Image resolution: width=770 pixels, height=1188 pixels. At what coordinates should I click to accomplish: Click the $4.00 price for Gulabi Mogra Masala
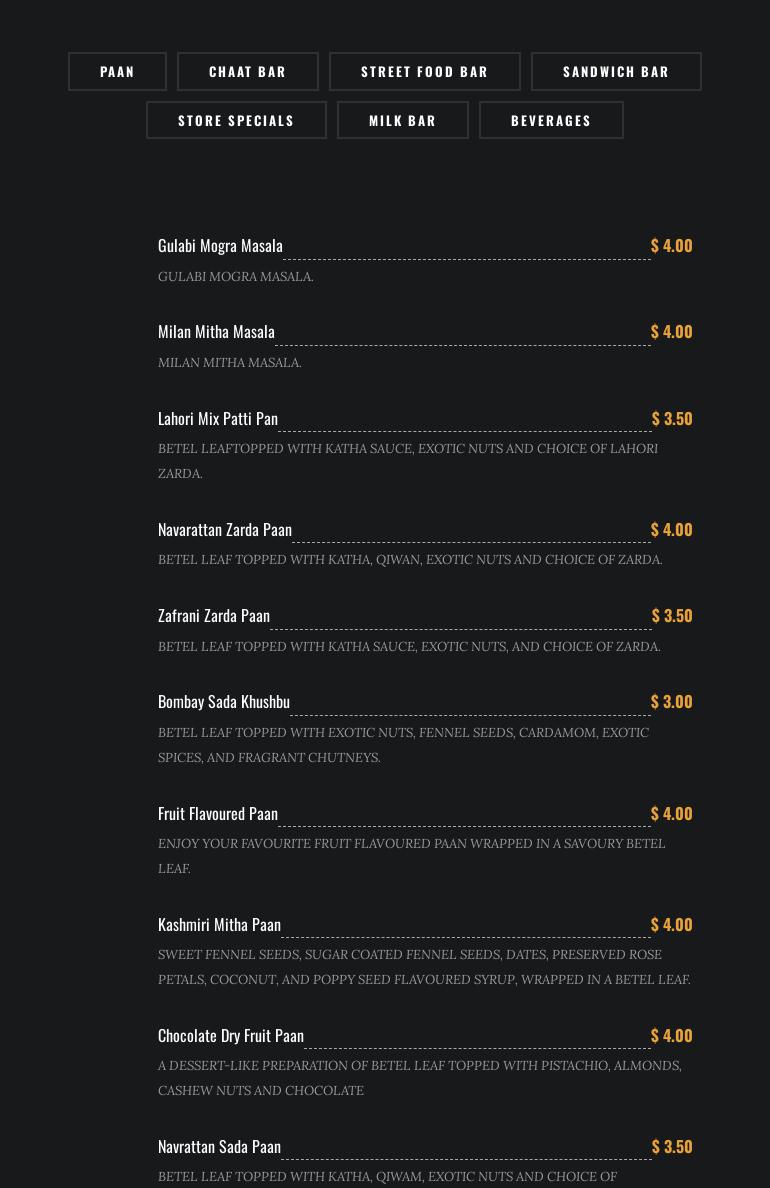click(671, 246)
